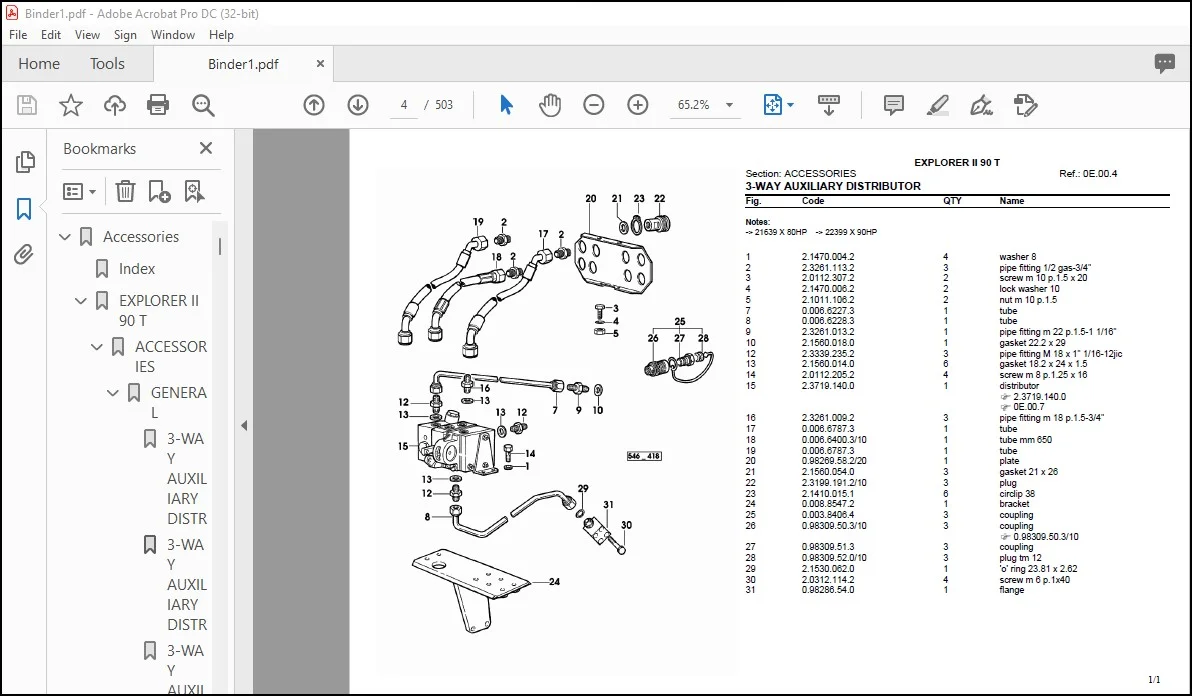Click part code 2.1470.004.2
The image size is (1192, 696).
pos(828,257)
